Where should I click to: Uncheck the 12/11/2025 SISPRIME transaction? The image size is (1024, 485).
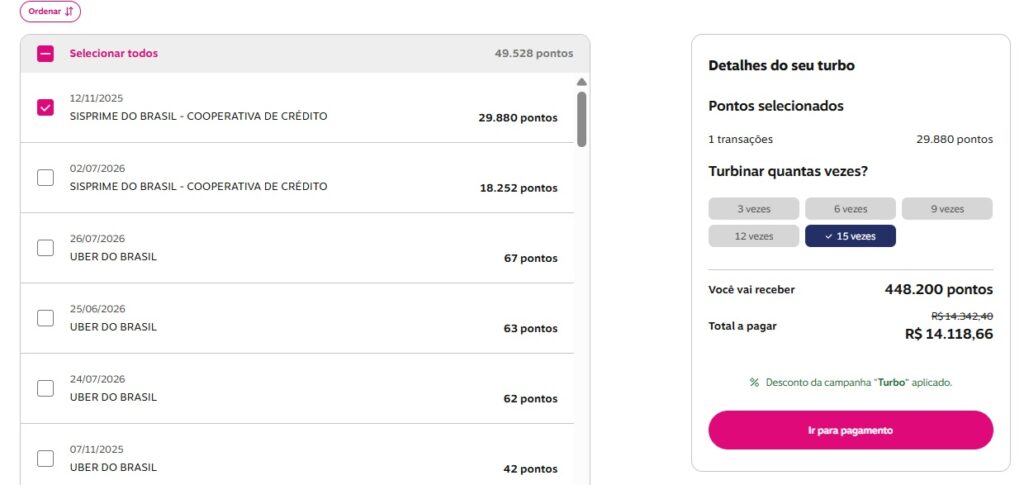tap(45, 107)
